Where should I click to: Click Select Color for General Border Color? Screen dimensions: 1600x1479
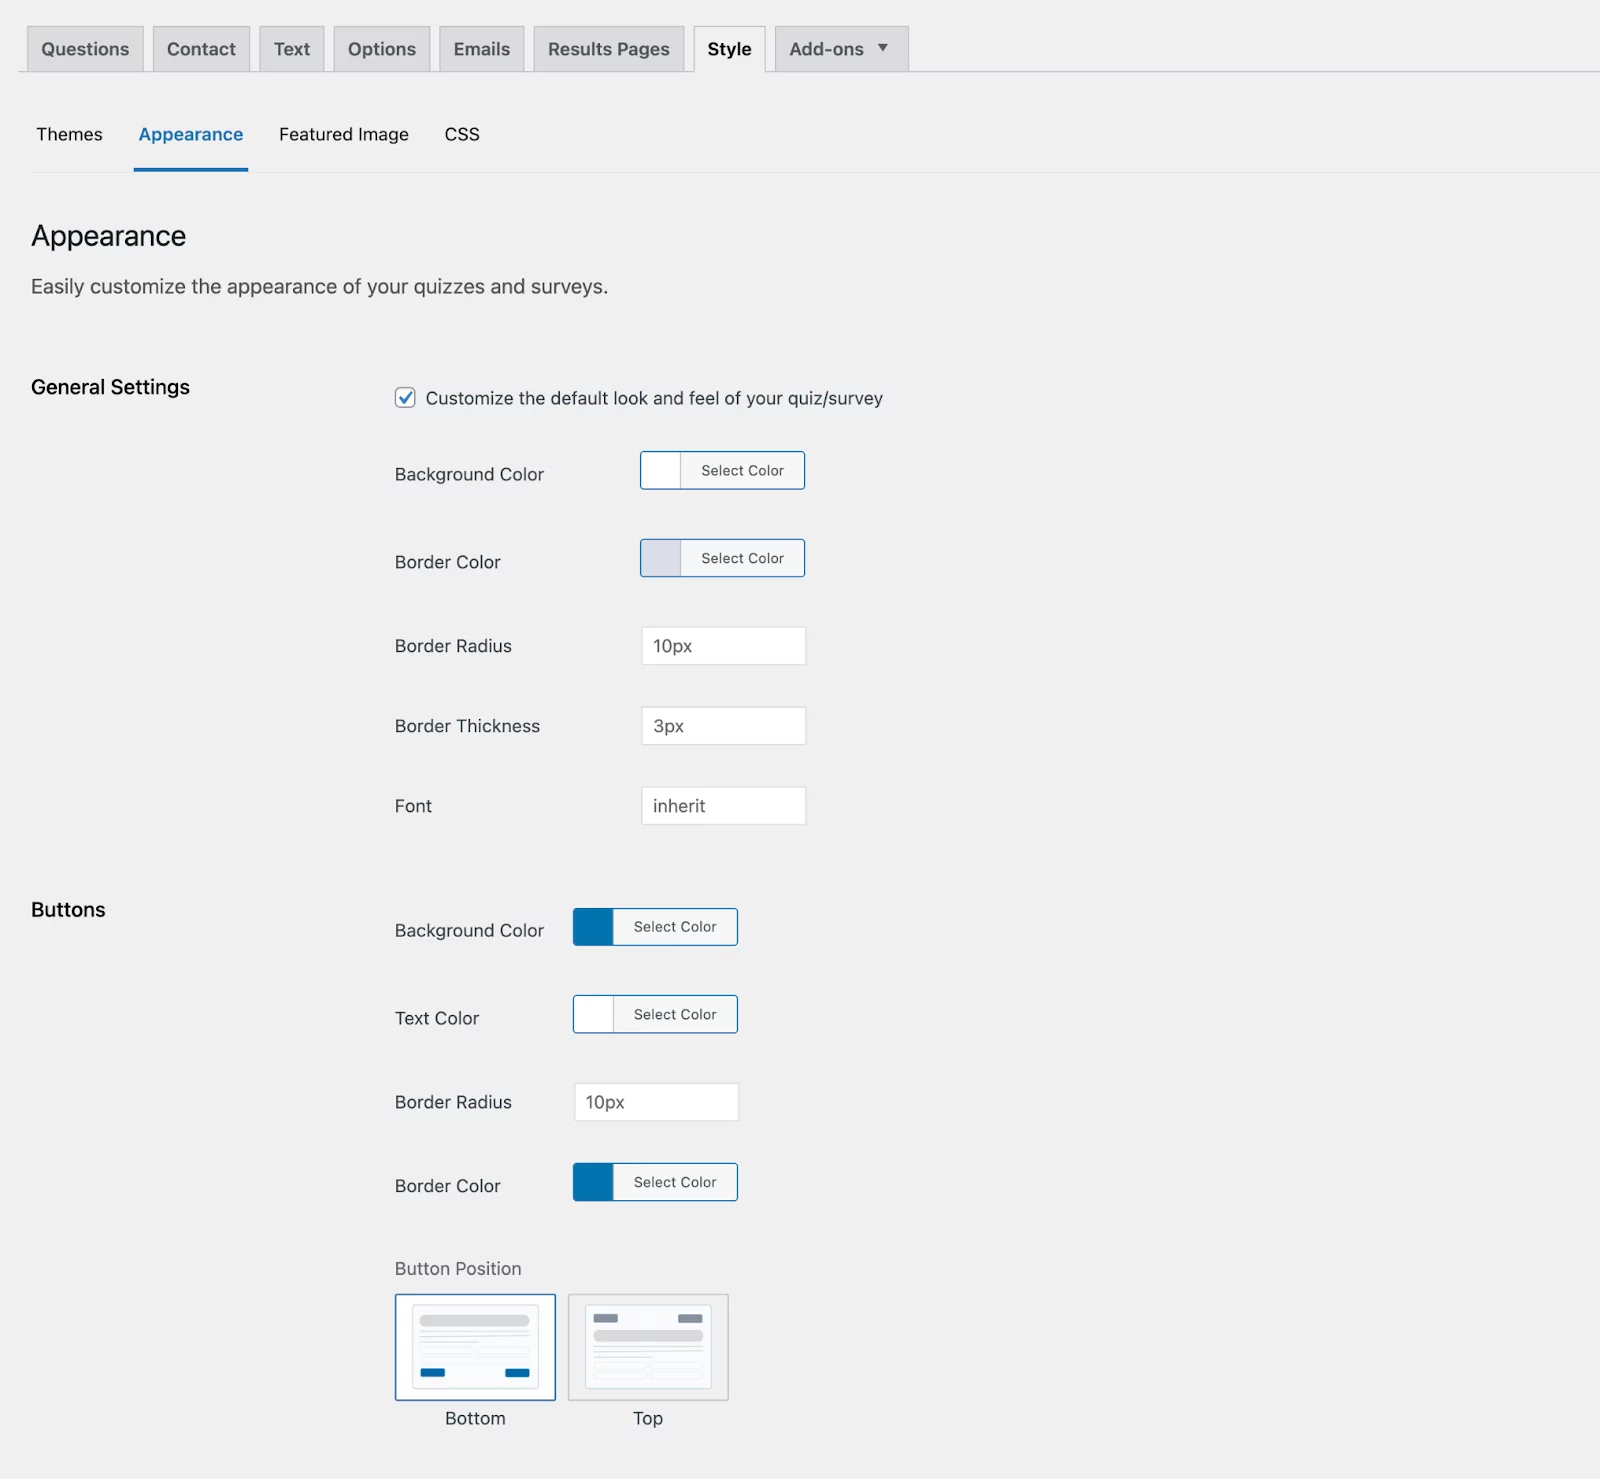[743, 558]
